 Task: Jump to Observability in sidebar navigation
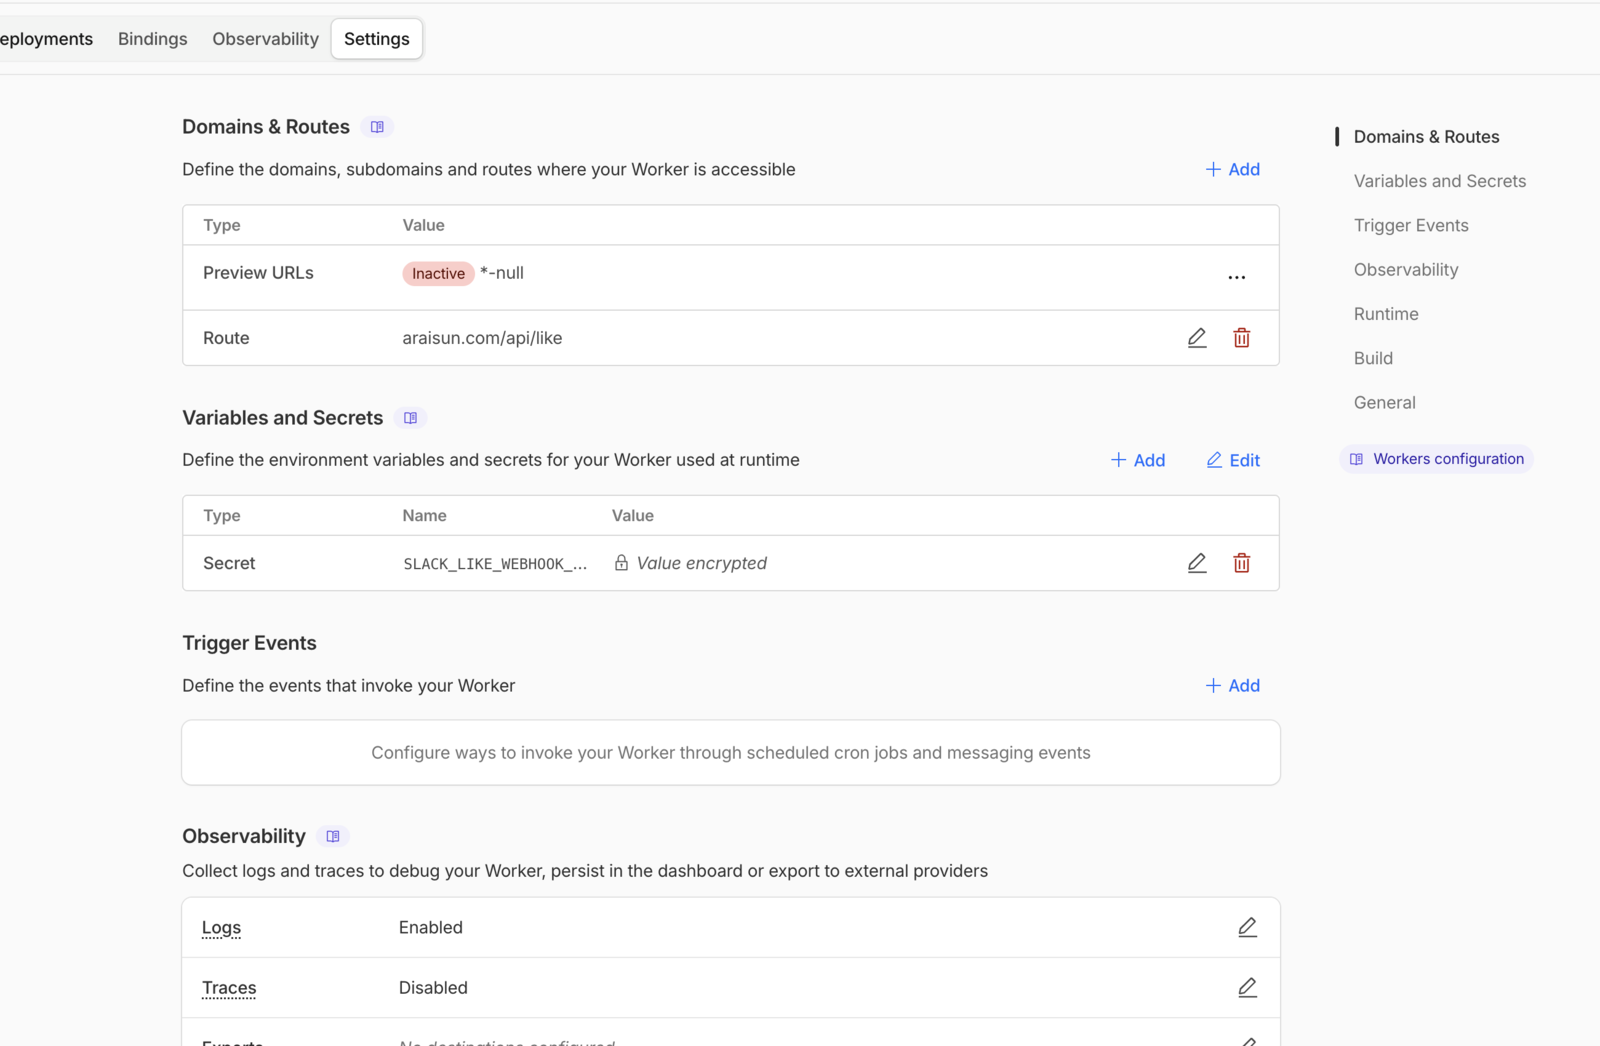[1406, 269]
